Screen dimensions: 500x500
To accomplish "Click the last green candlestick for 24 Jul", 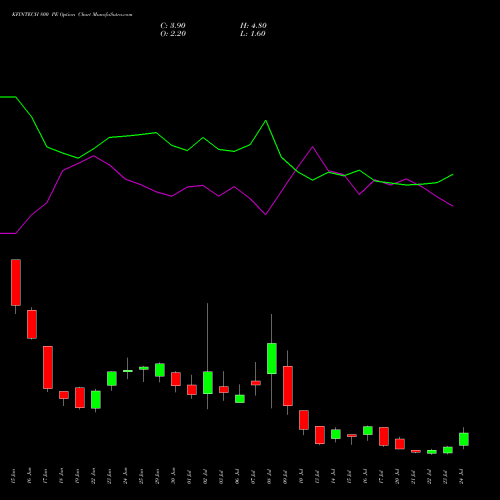I will pos(464,439).
